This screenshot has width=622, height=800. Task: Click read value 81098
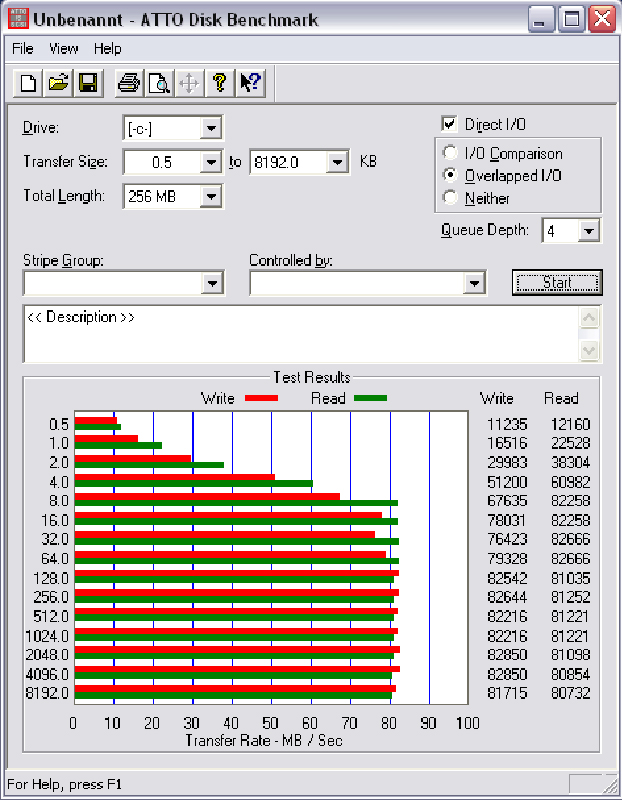[x=570, y=655]
